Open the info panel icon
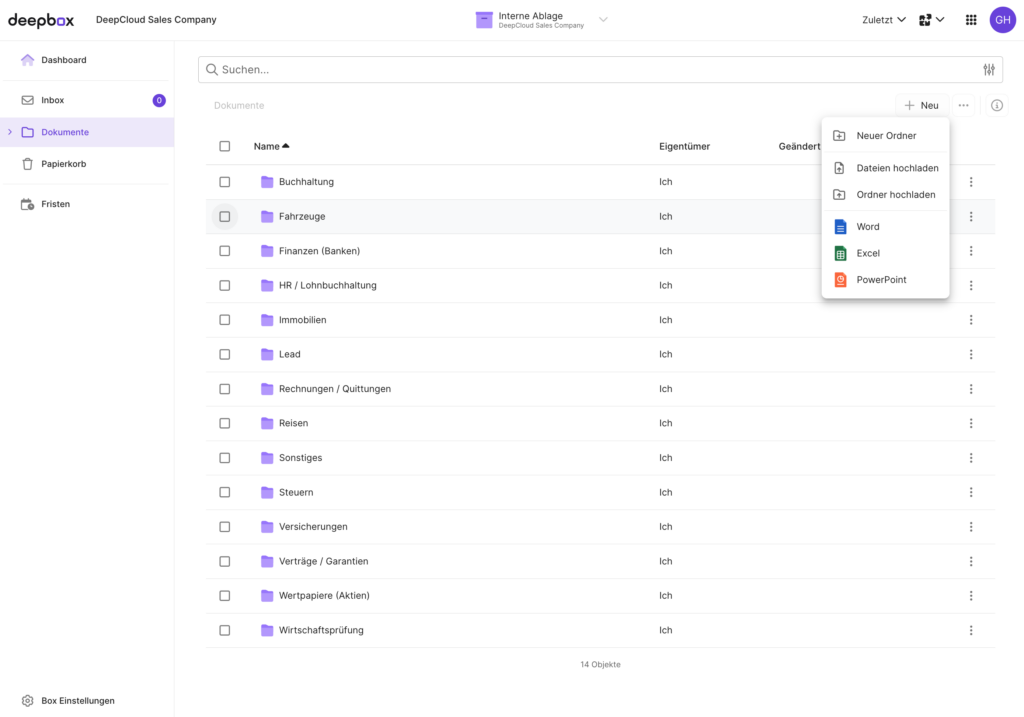The height and width of the screenshot is (717, 1024). coord(996,105)
